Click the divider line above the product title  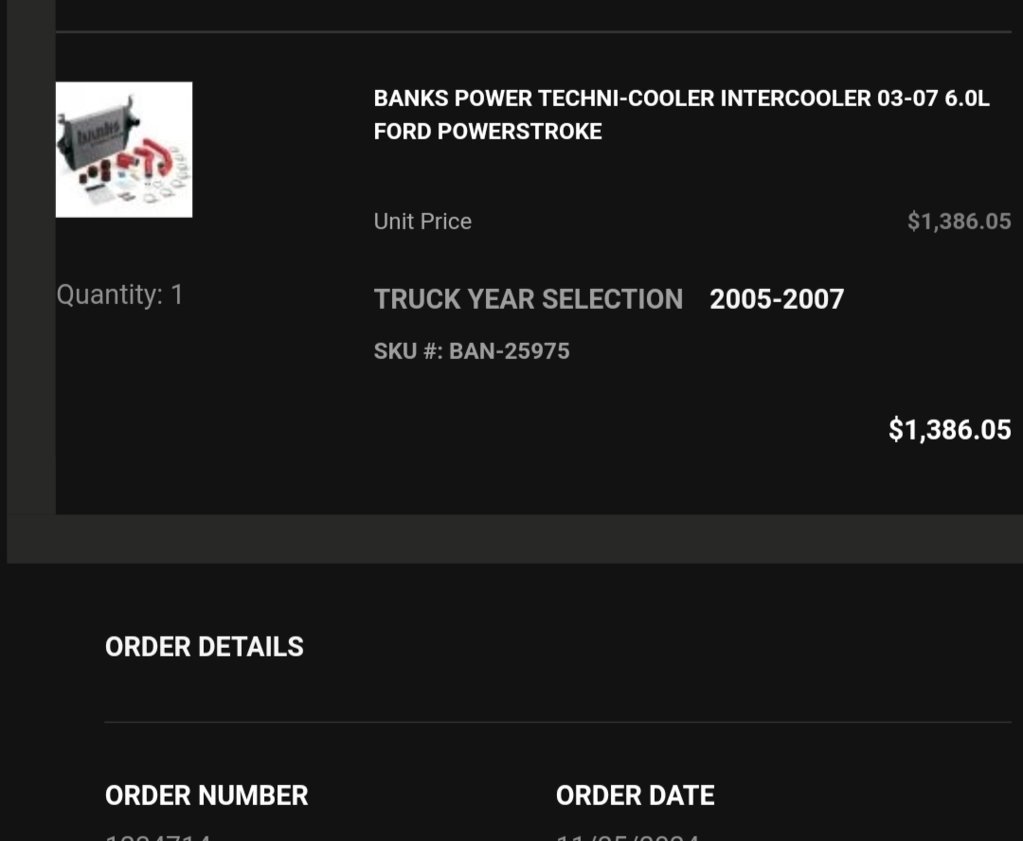click(534, 31)
